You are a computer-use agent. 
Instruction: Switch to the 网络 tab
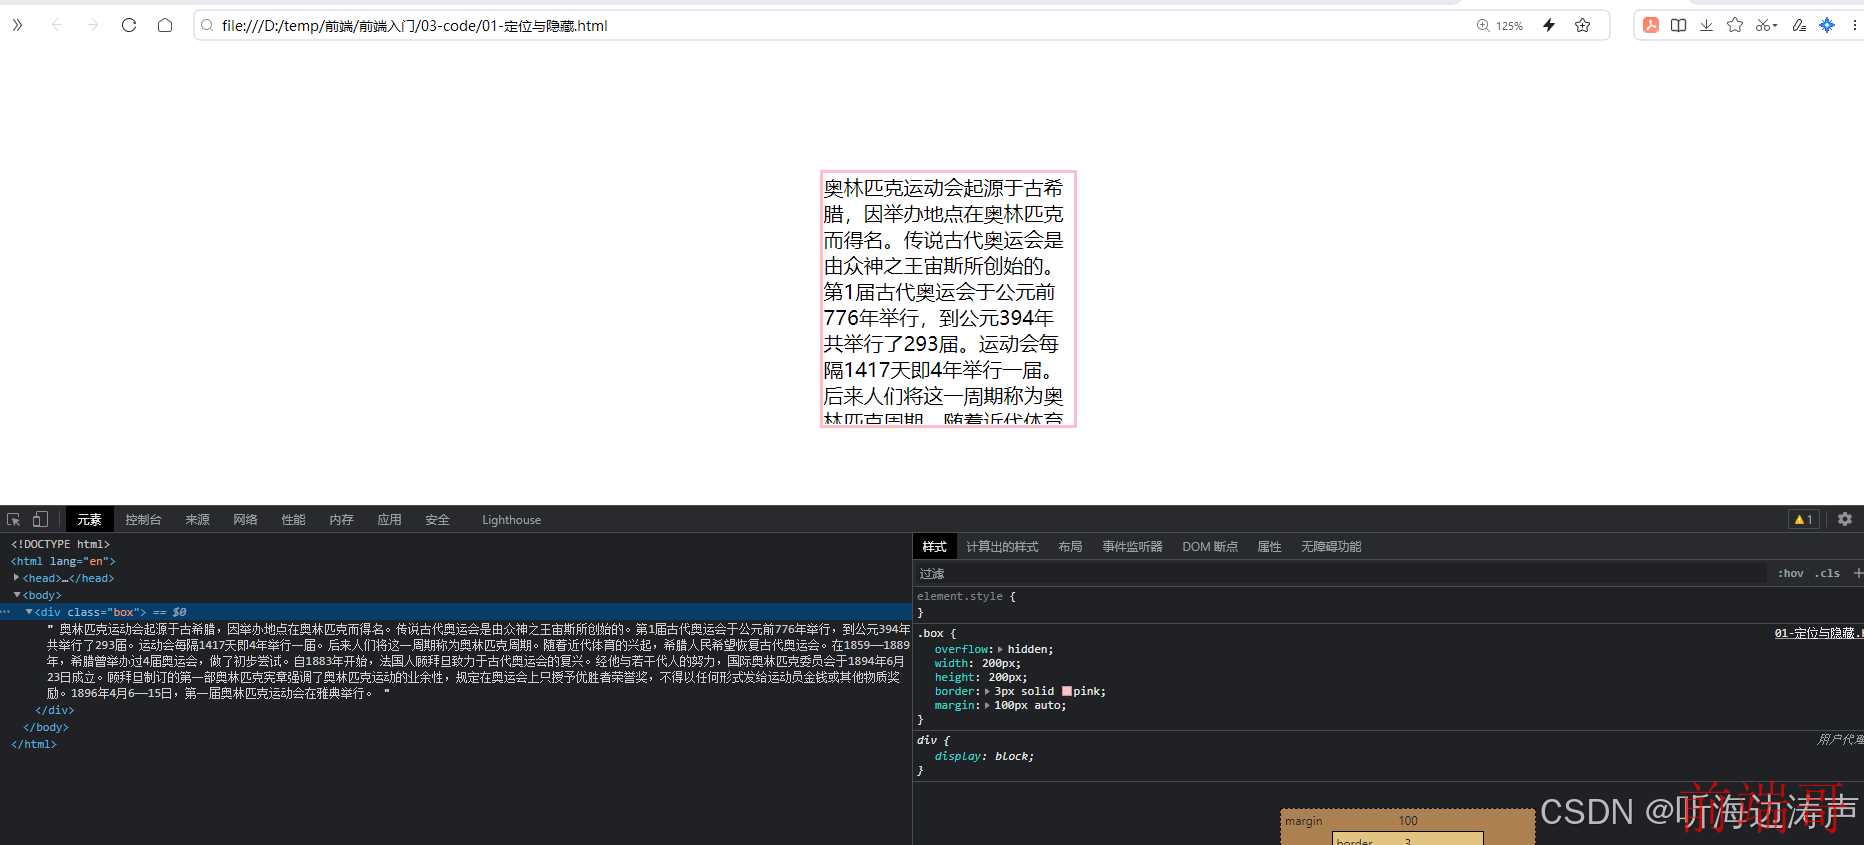(x=245, y=520)
